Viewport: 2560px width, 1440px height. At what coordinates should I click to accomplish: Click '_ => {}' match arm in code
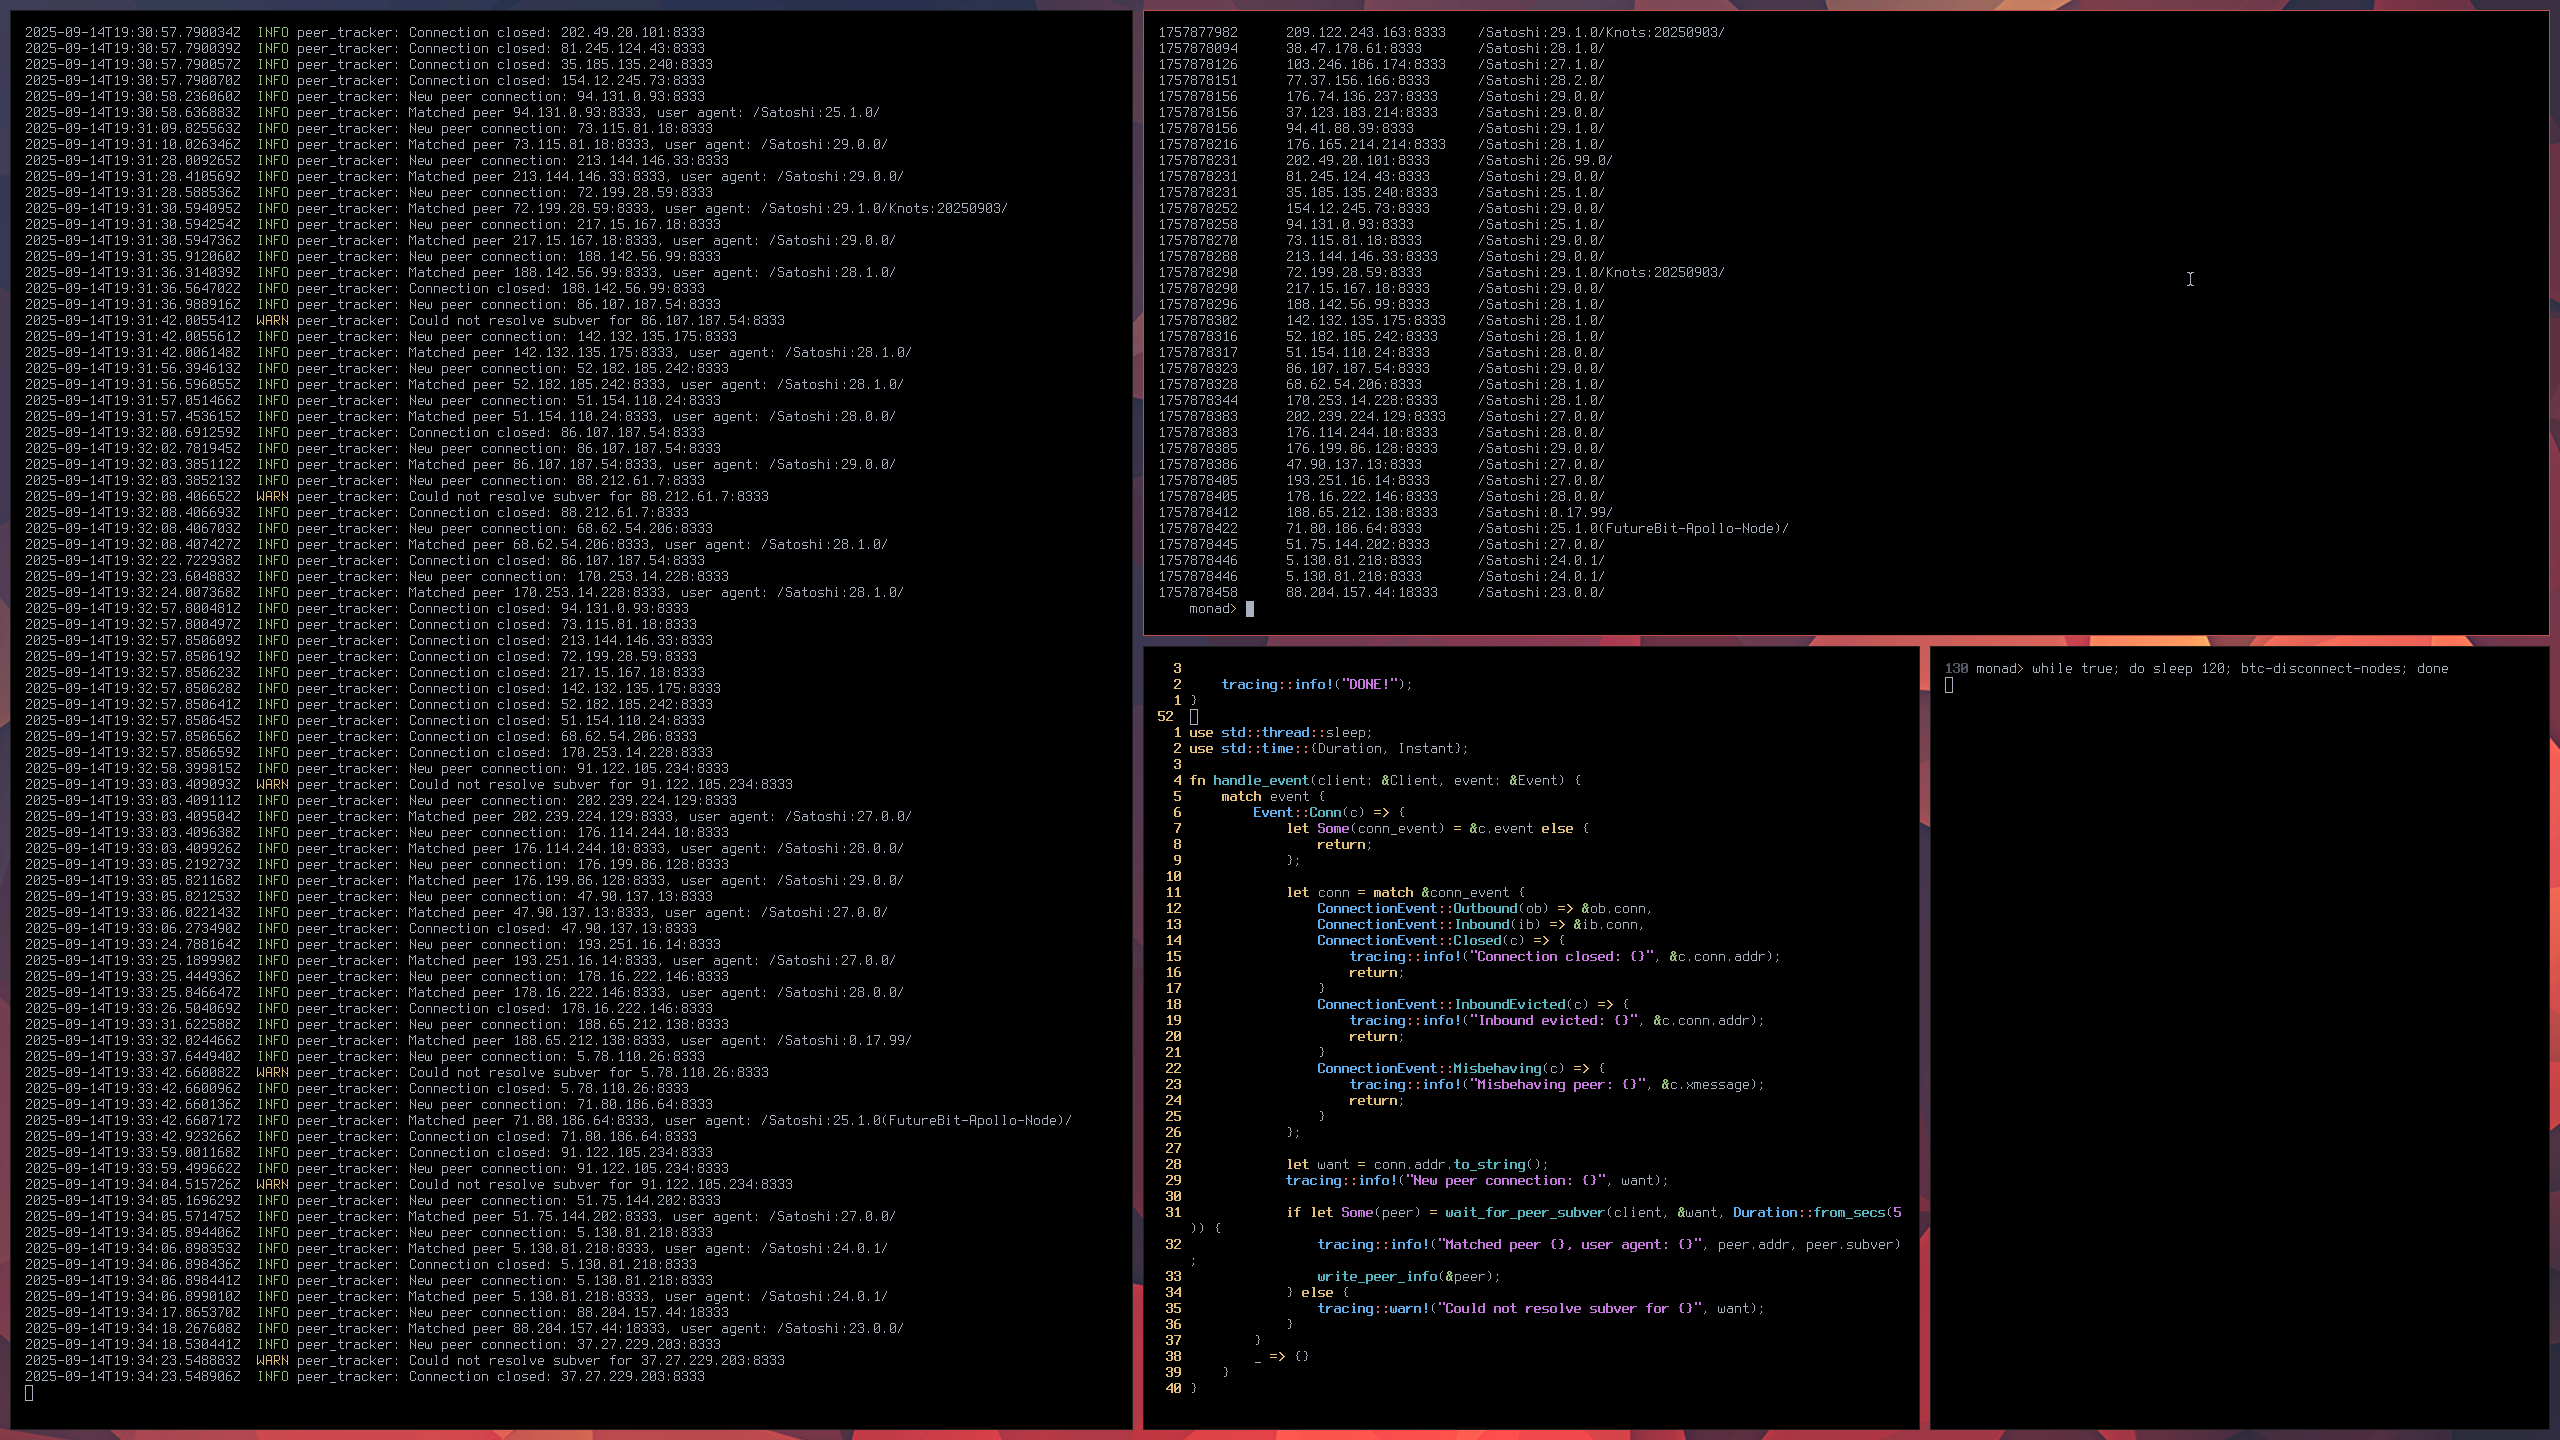coord(1281,1356)
